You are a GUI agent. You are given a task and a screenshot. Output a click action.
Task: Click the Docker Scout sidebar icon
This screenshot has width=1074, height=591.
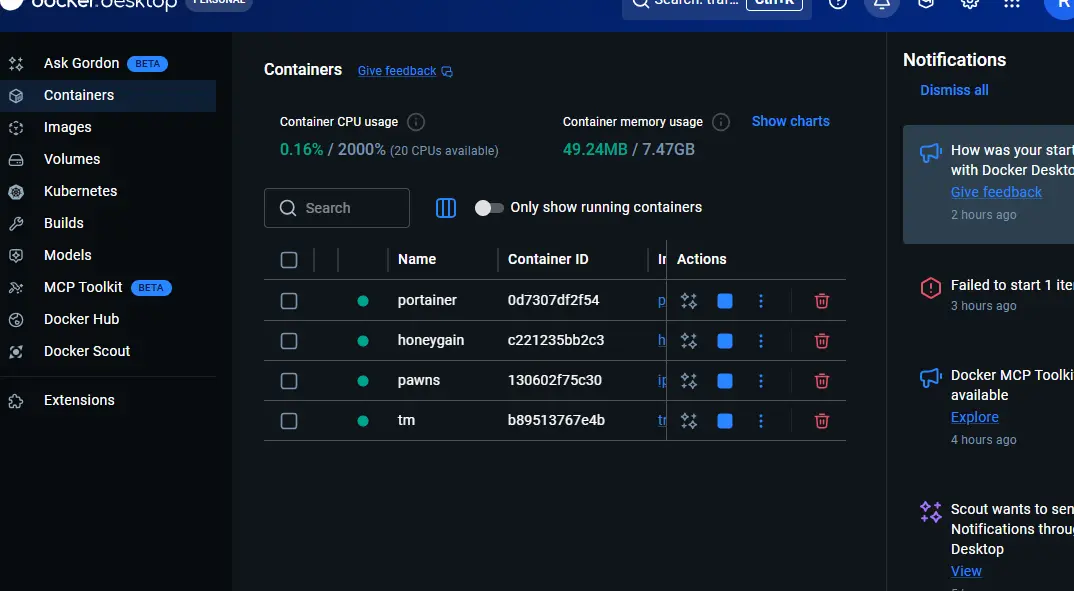point(16,351)
